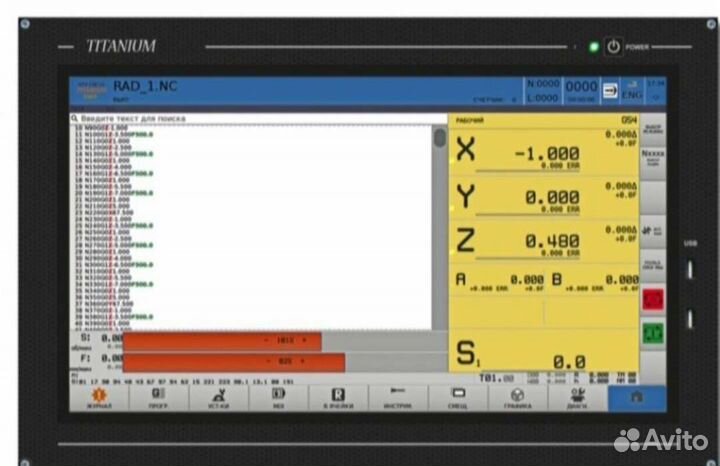Image resolution: width=720 pixels, height=466 pixels.
Task: Open the Устан setup icon
Action: point(219,398)
